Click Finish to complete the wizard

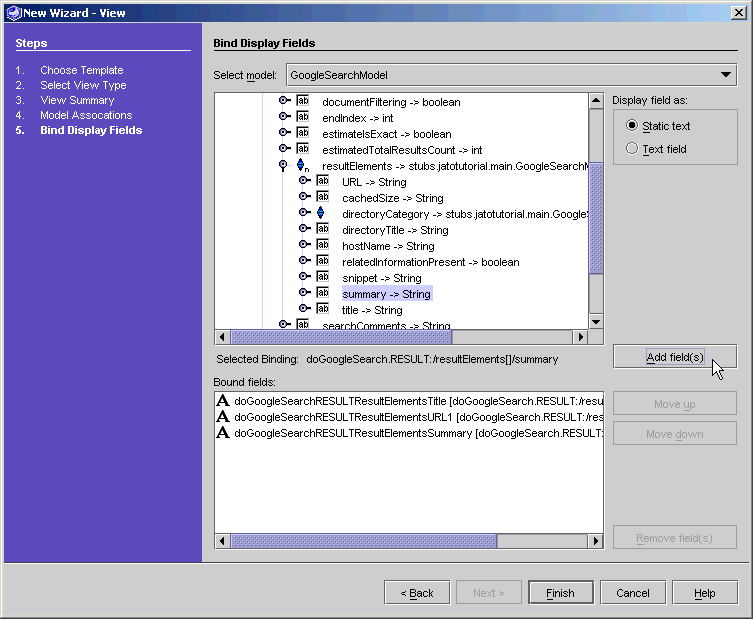point(560,593)
